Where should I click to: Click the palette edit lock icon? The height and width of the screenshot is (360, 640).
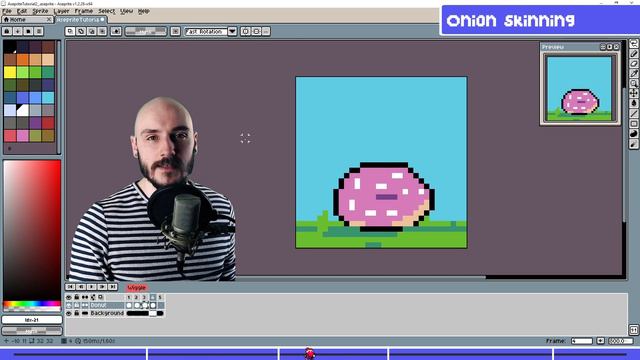click(7, 31)
